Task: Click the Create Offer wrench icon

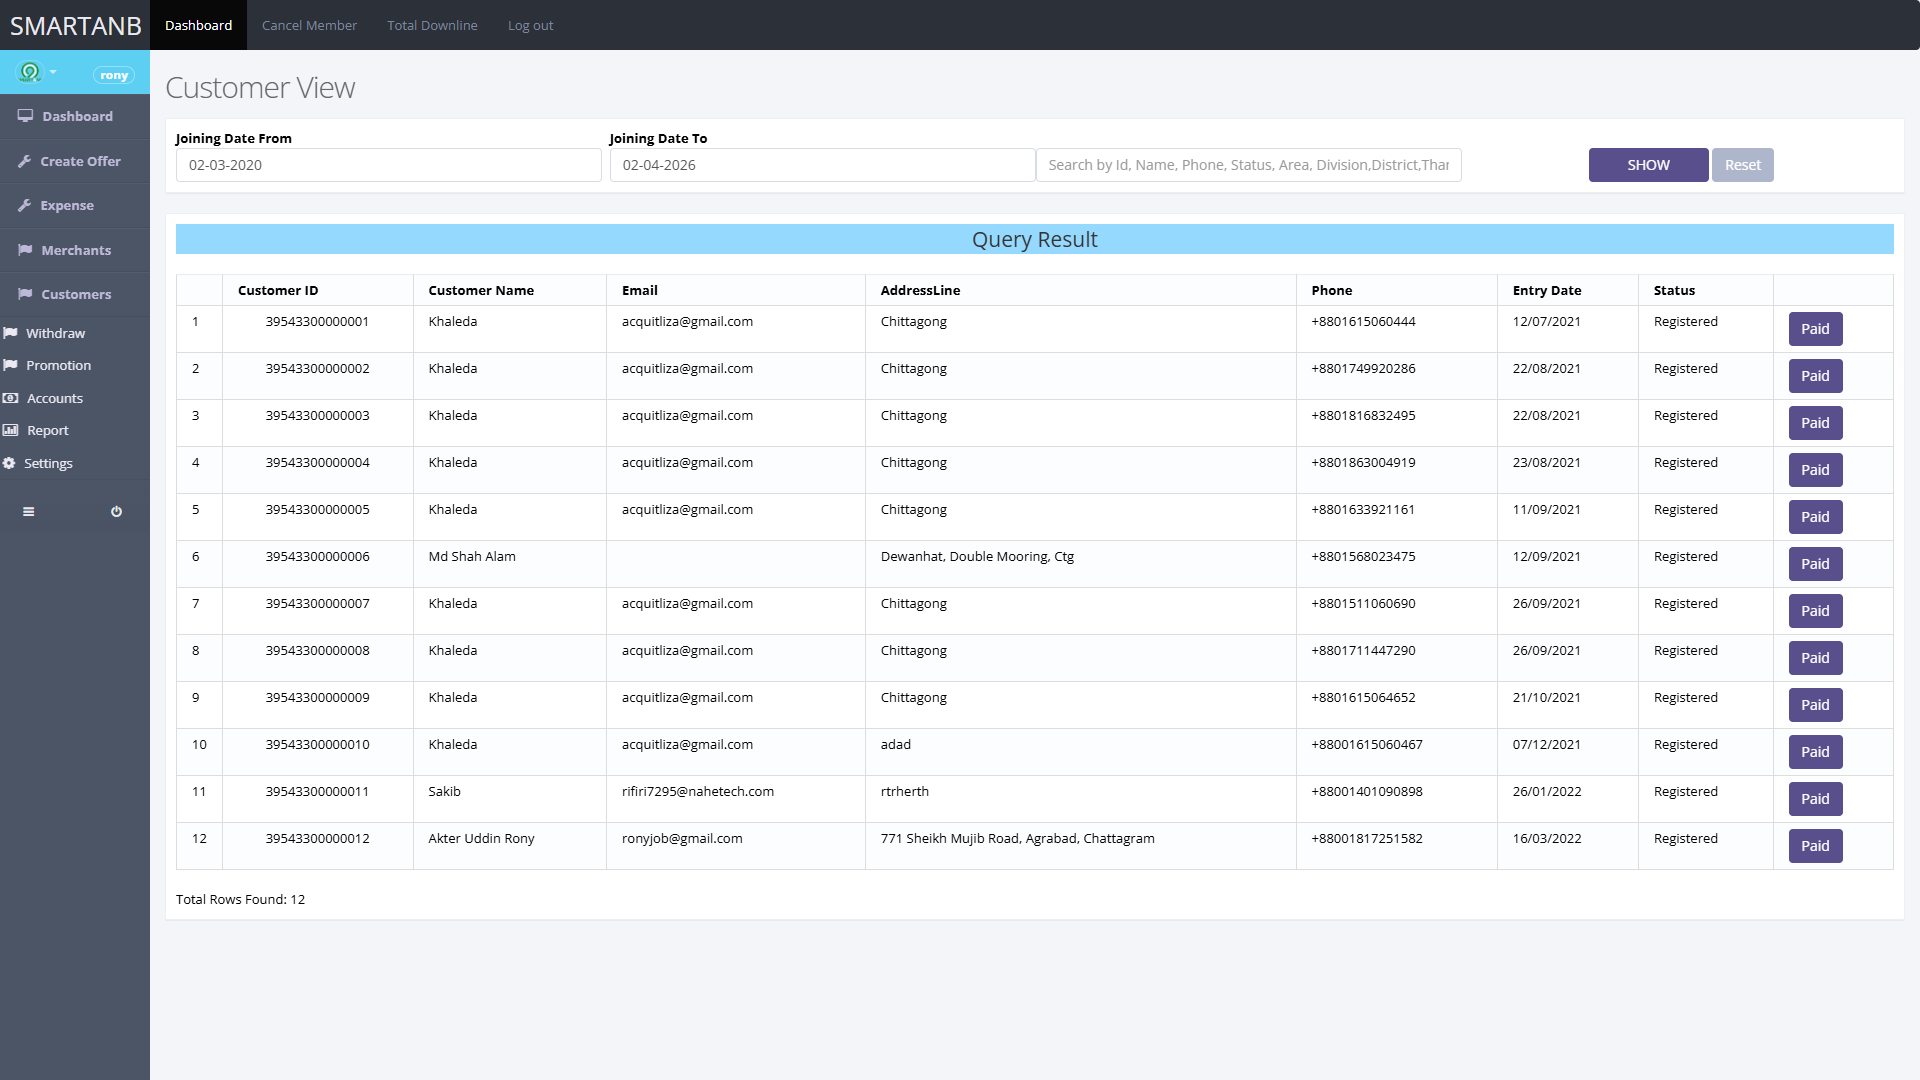Action: [25, 161]
